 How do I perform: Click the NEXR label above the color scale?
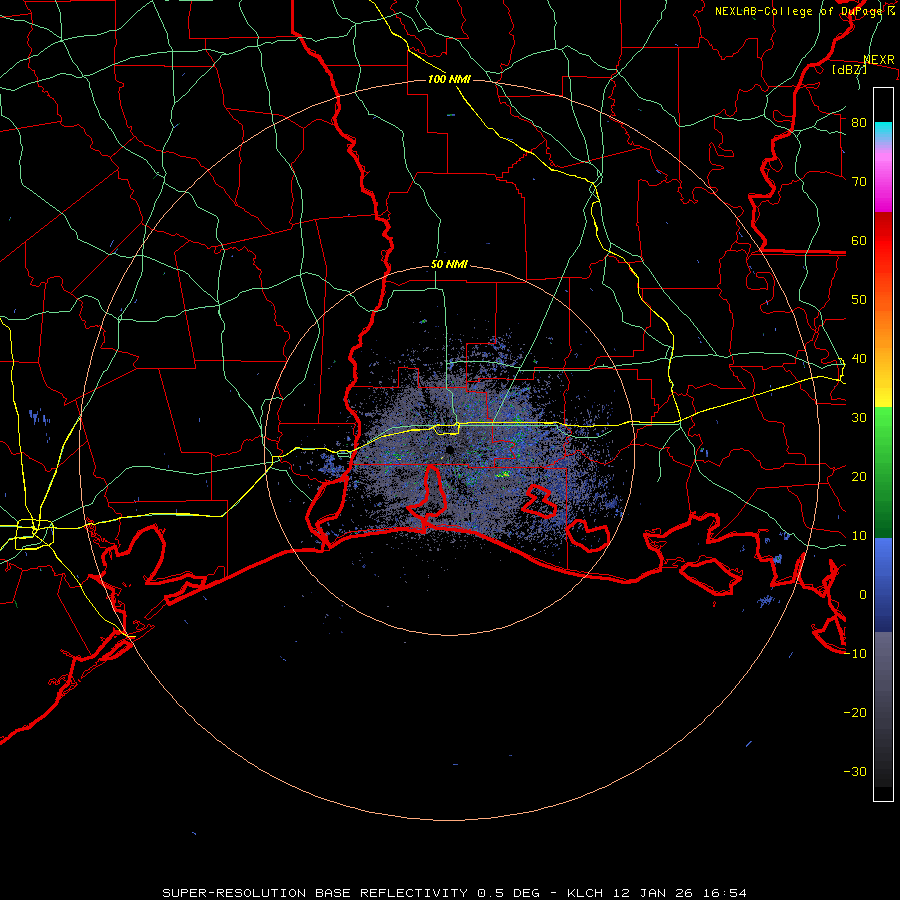pos(879,60)
